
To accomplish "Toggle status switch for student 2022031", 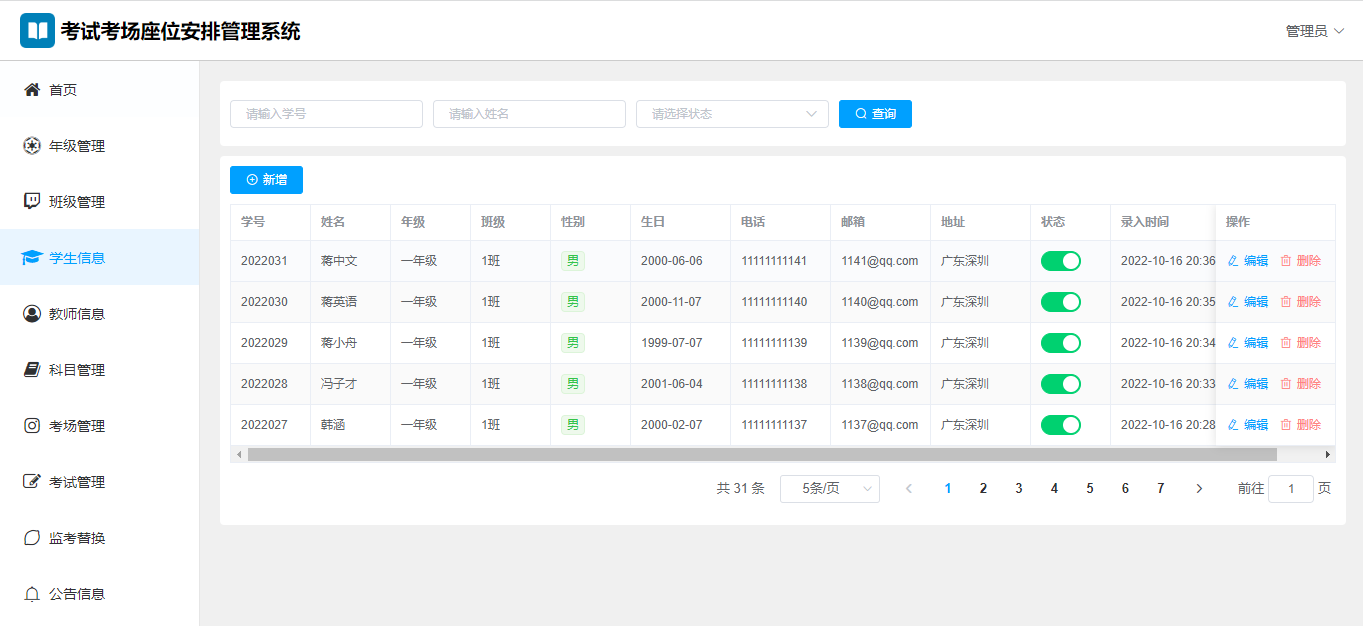I will tap(1061, 261).
